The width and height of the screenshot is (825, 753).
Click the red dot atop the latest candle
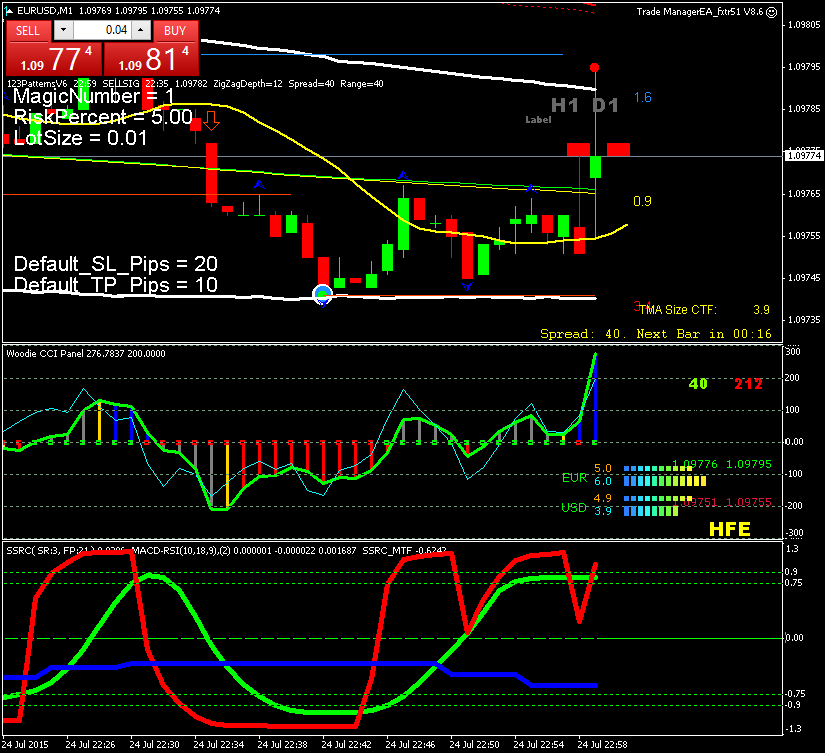pyautogui.click(x=595, y=67)
